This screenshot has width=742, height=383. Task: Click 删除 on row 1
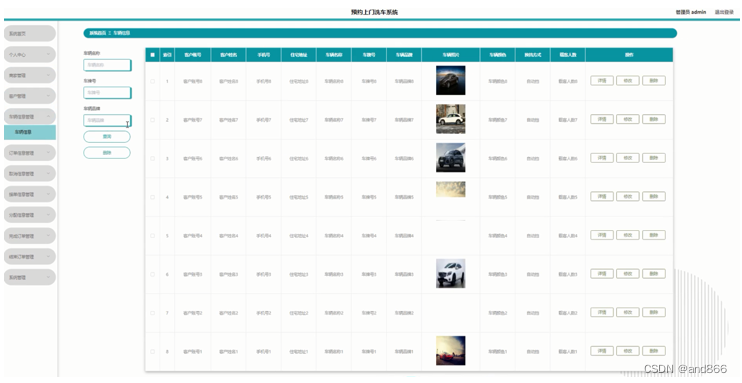point(654,80)
